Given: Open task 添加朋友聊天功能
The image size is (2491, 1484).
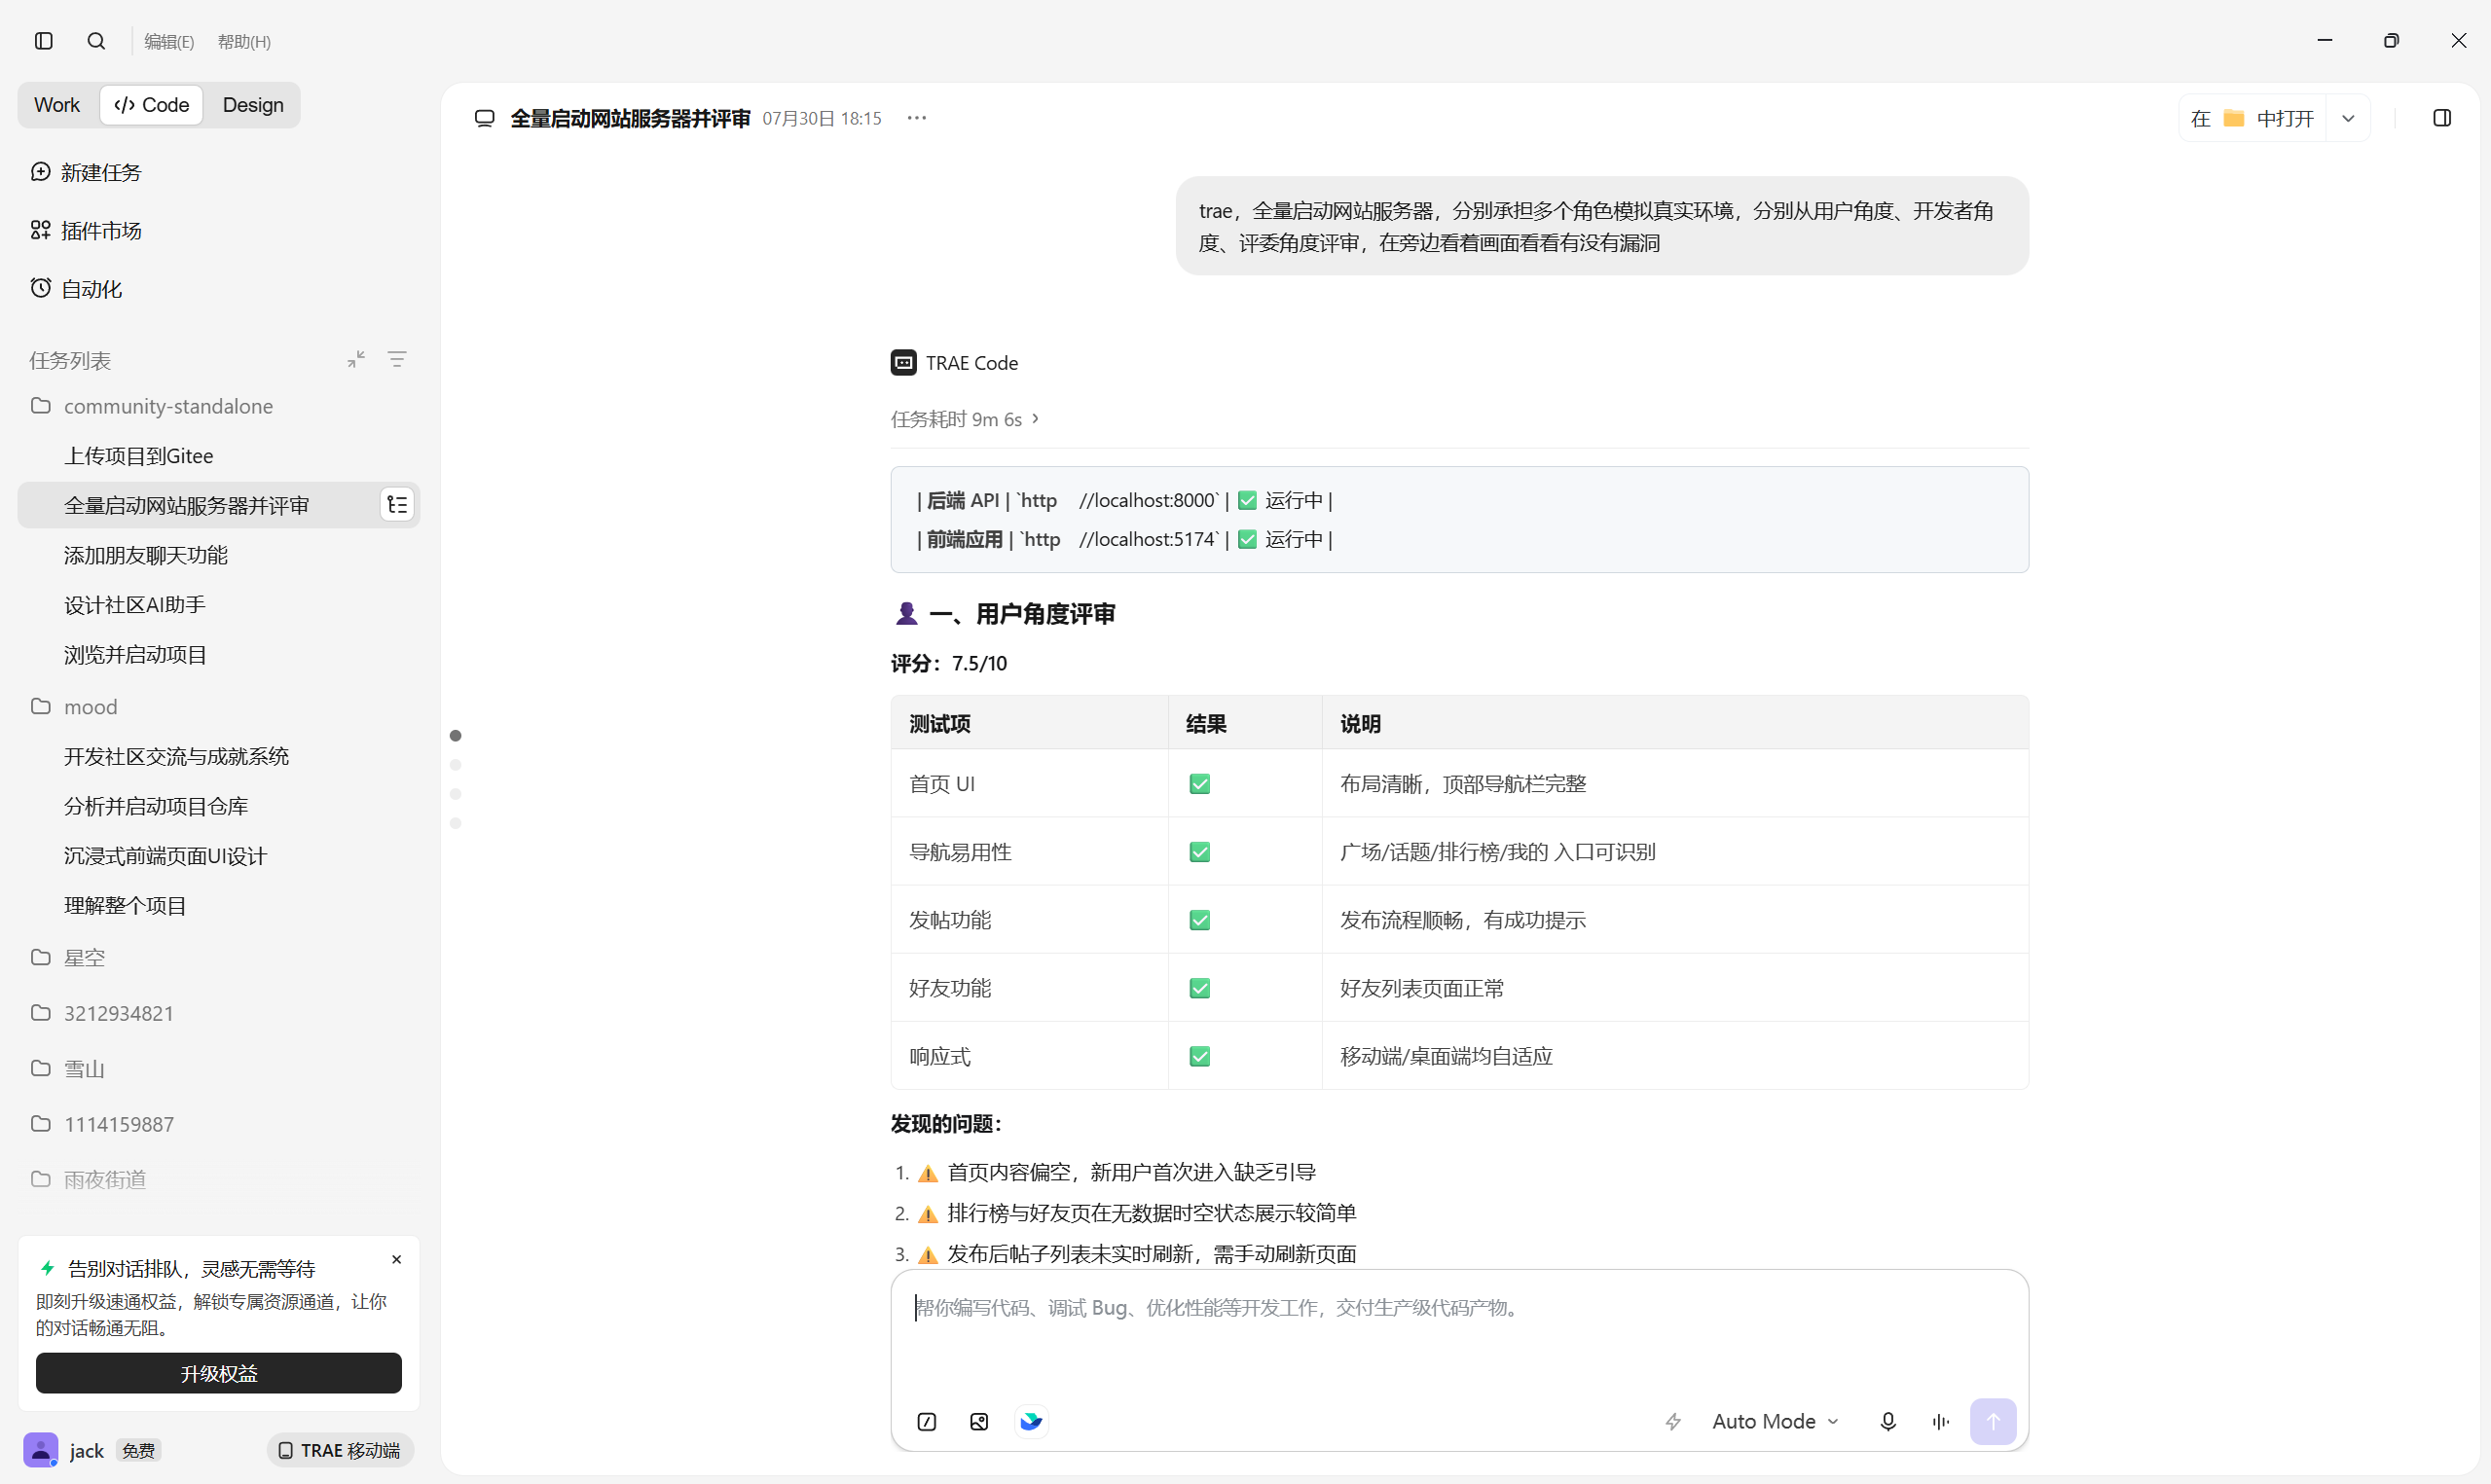Looking at the screenshot, I should [219, 555].
